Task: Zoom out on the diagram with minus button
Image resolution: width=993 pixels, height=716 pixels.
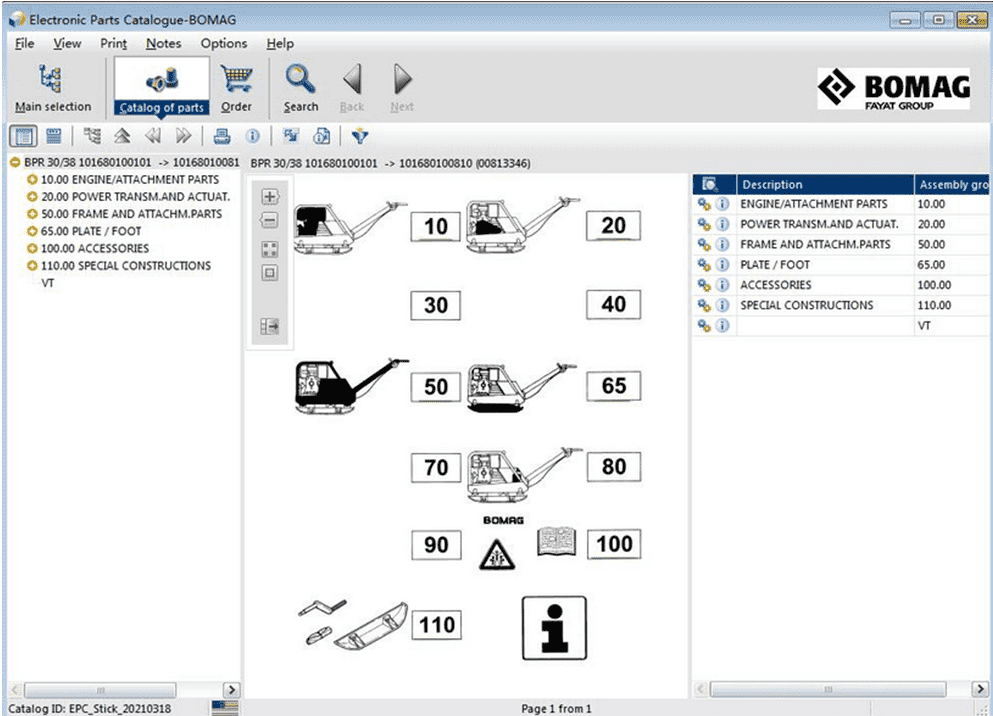Action: pyautogui.click(x=269, y=221)
